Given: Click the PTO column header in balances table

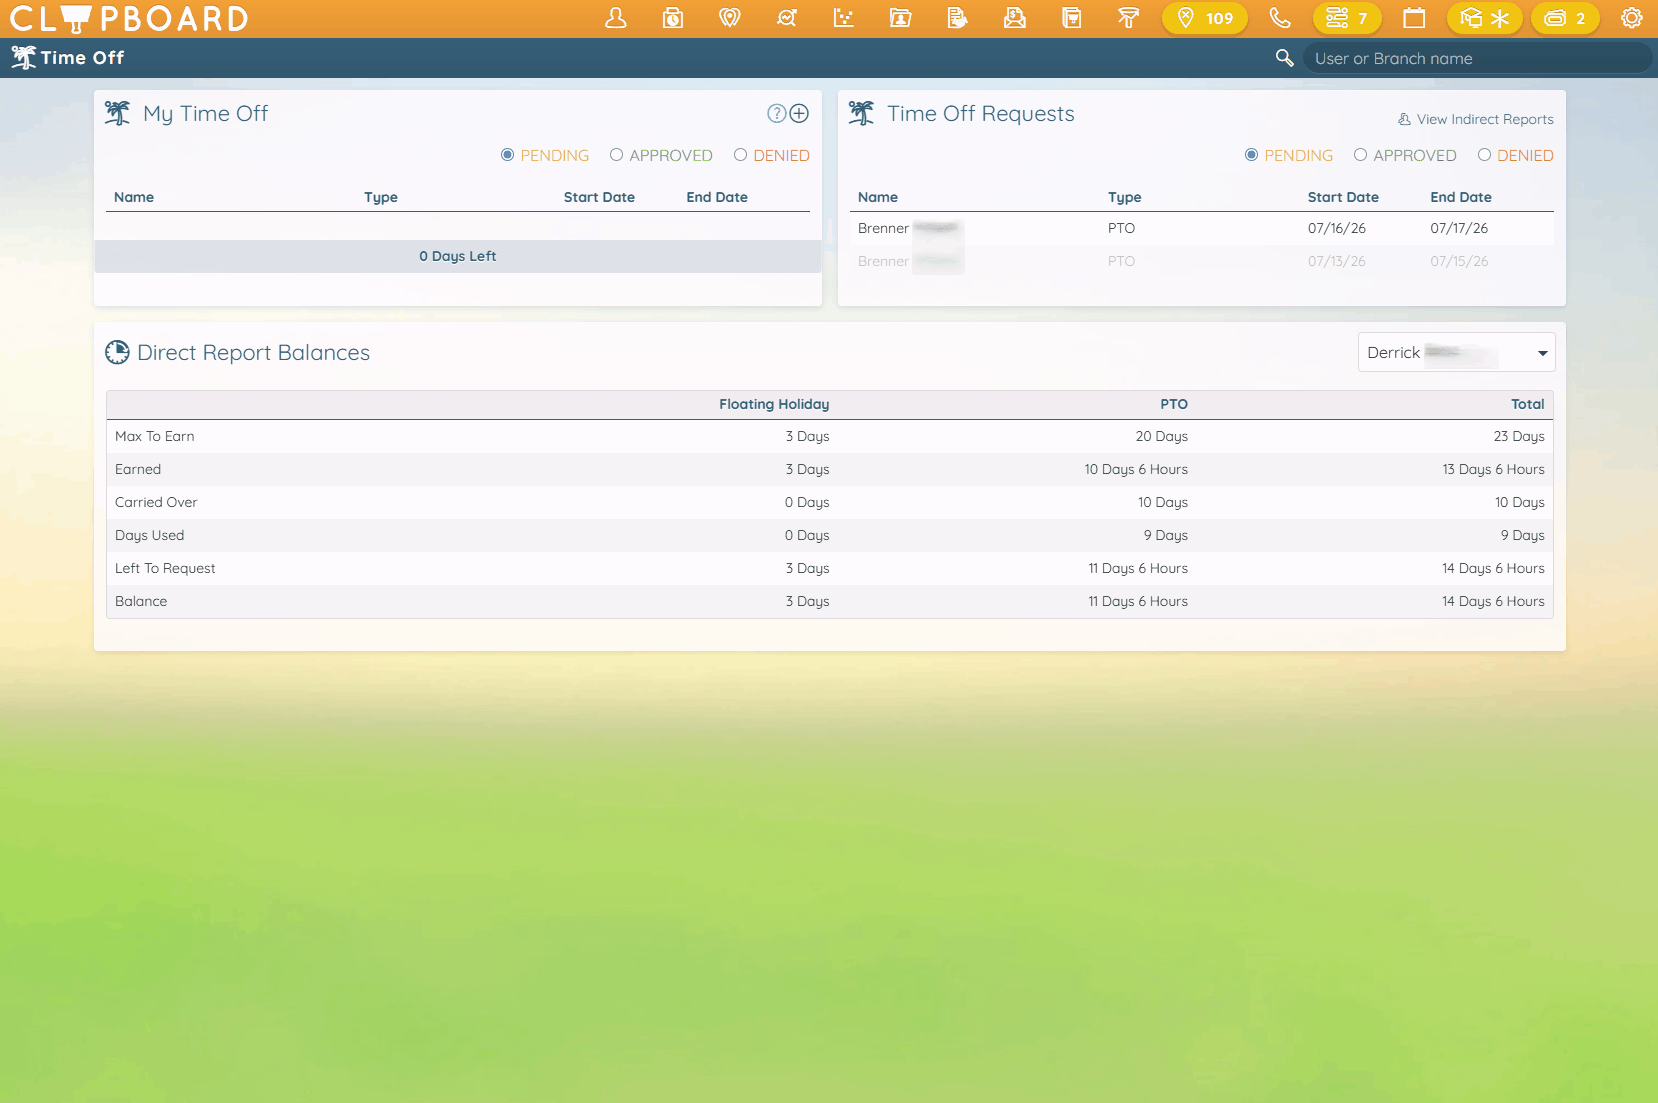Looking at the screenshot, I should 1174,404.
